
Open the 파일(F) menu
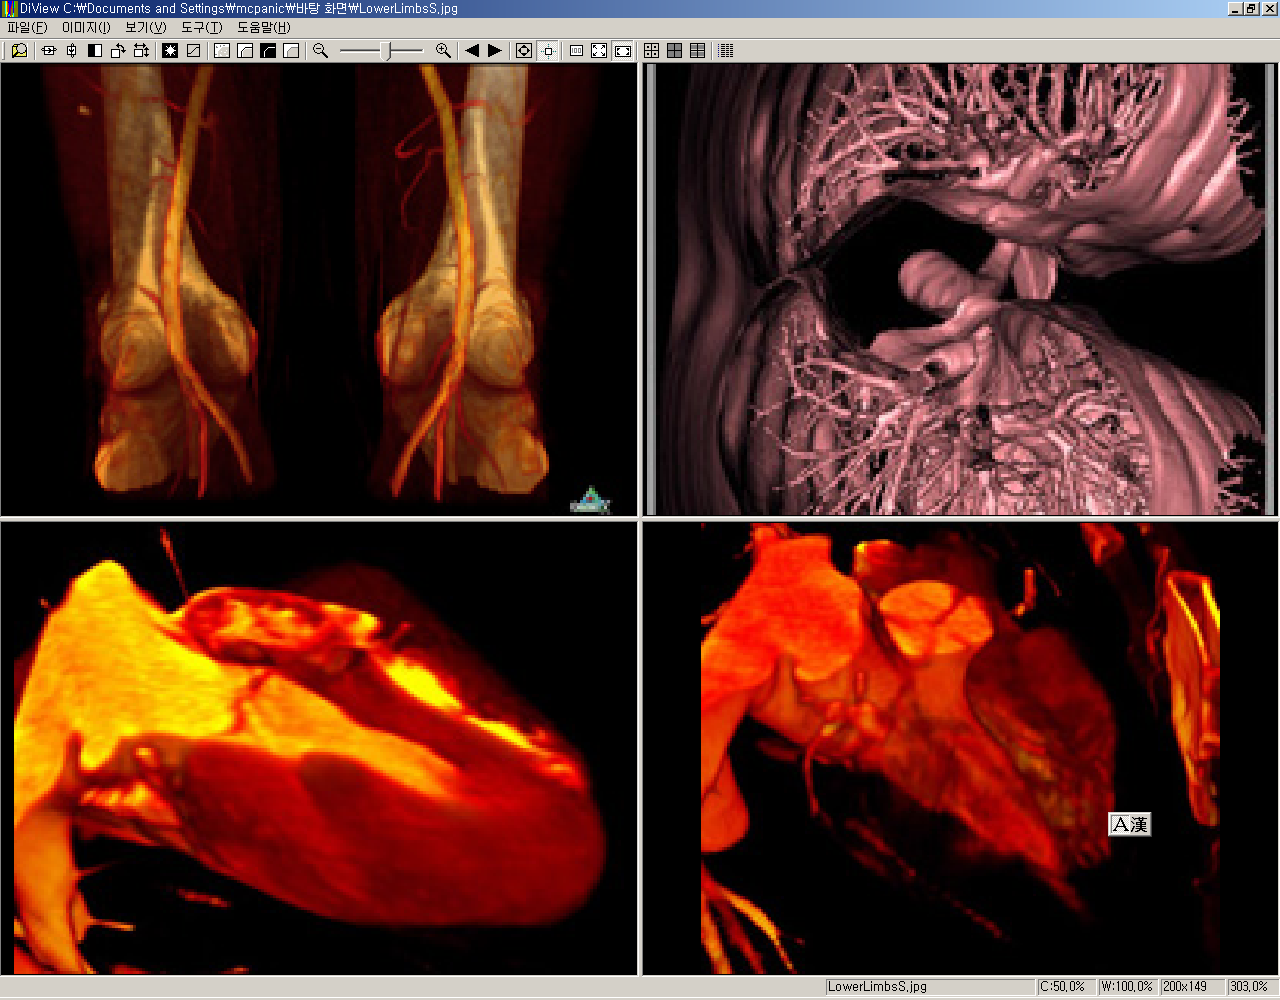[x=27, y=28]
